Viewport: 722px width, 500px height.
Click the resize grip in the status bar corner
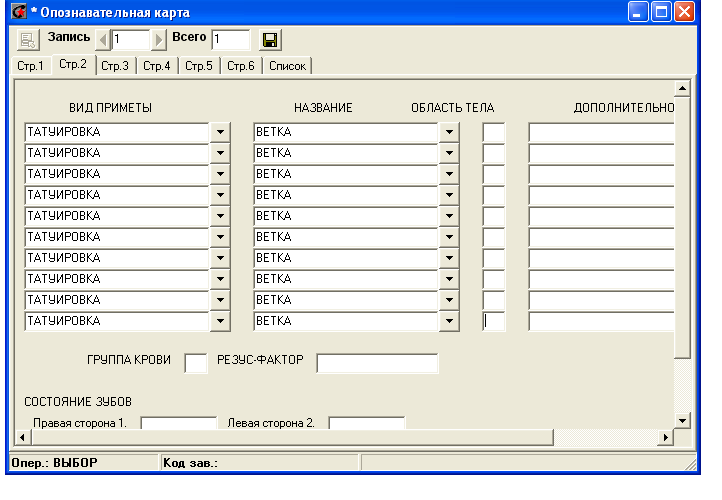click(691, 465)
